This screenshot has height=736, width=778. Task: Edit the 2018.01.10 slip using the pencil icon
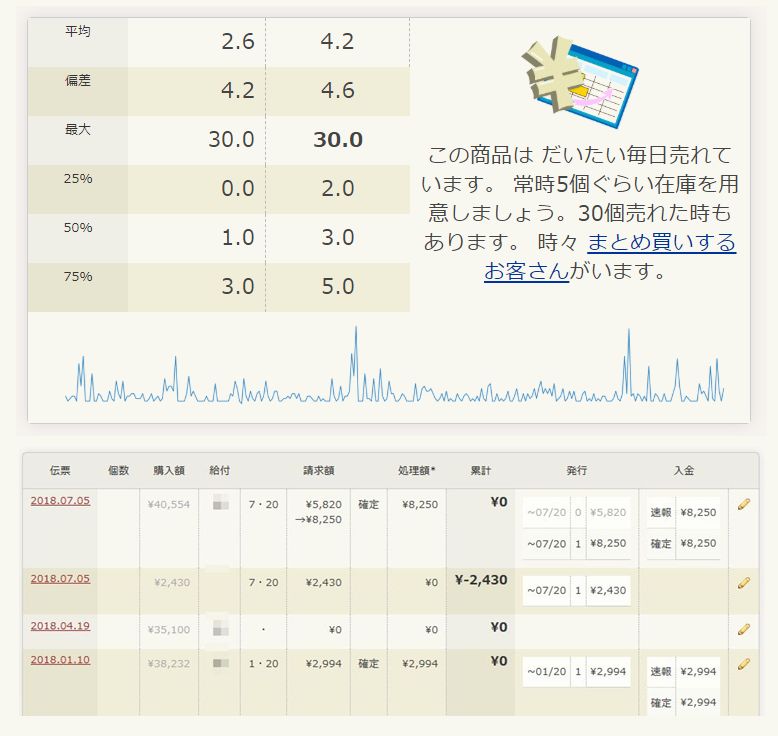pyautogui.click(x=743, y=663)
